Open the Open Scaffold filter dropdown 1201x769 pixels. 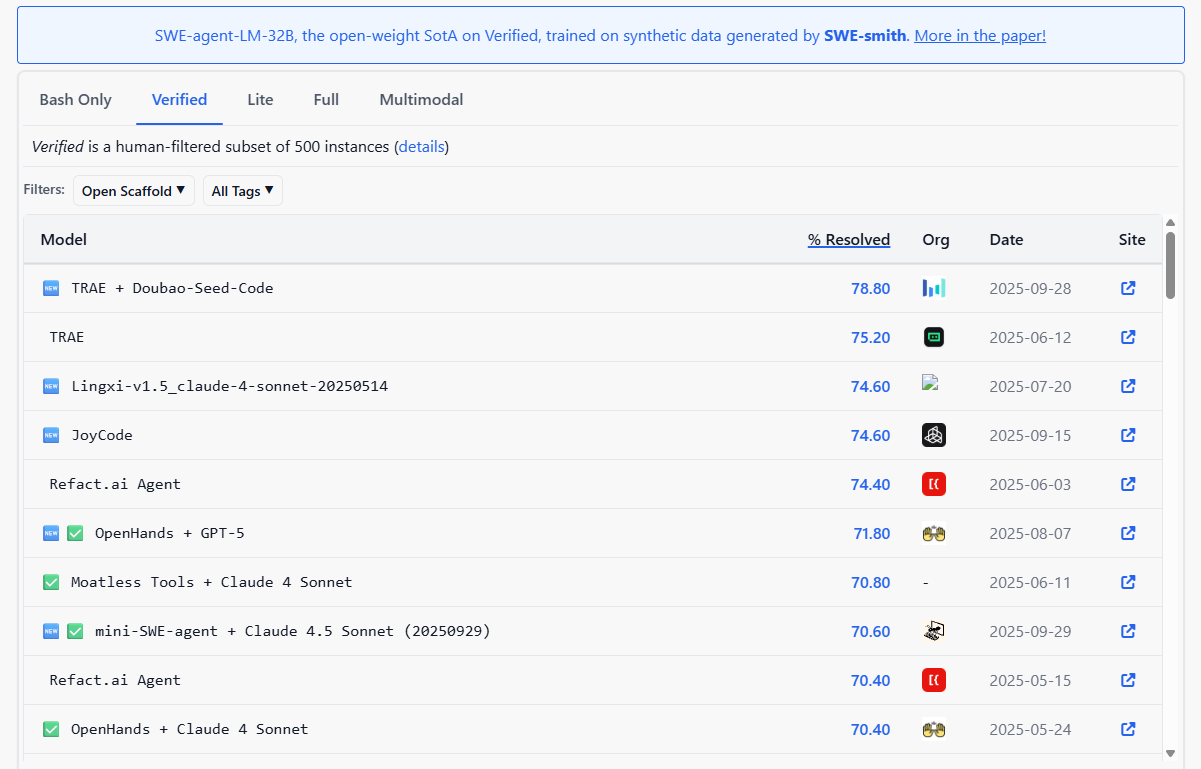click(134, 191)
